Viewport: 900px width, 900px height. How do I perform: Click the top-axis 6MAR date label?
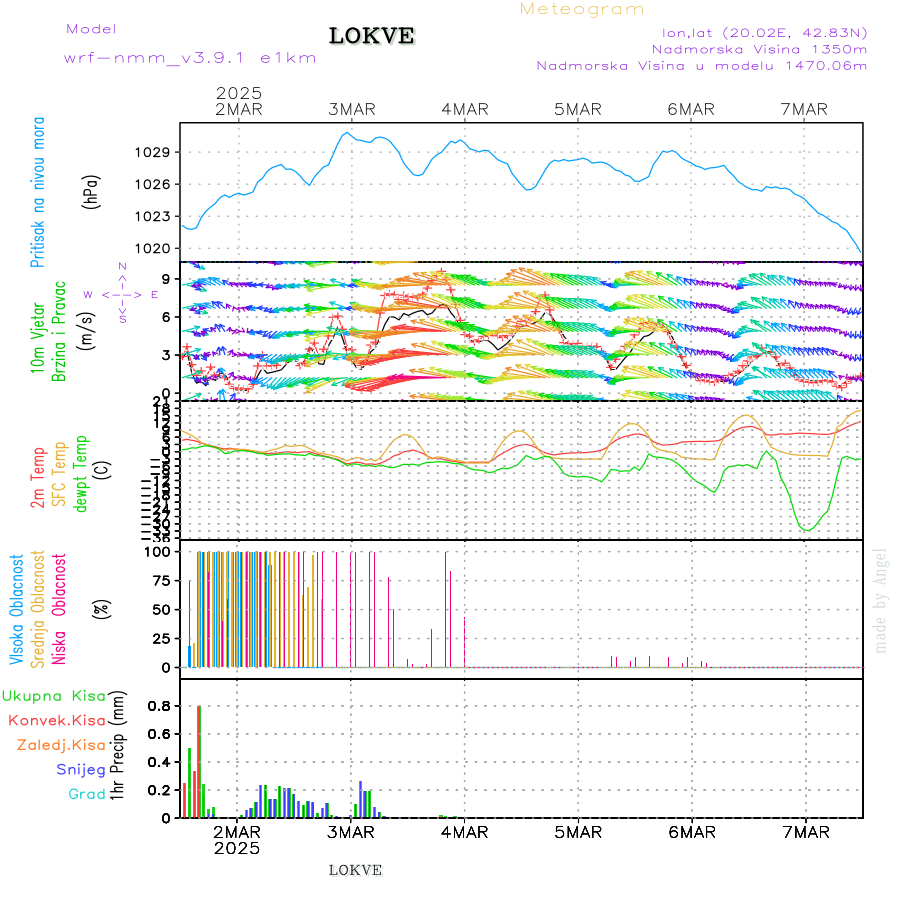(691, 109)
